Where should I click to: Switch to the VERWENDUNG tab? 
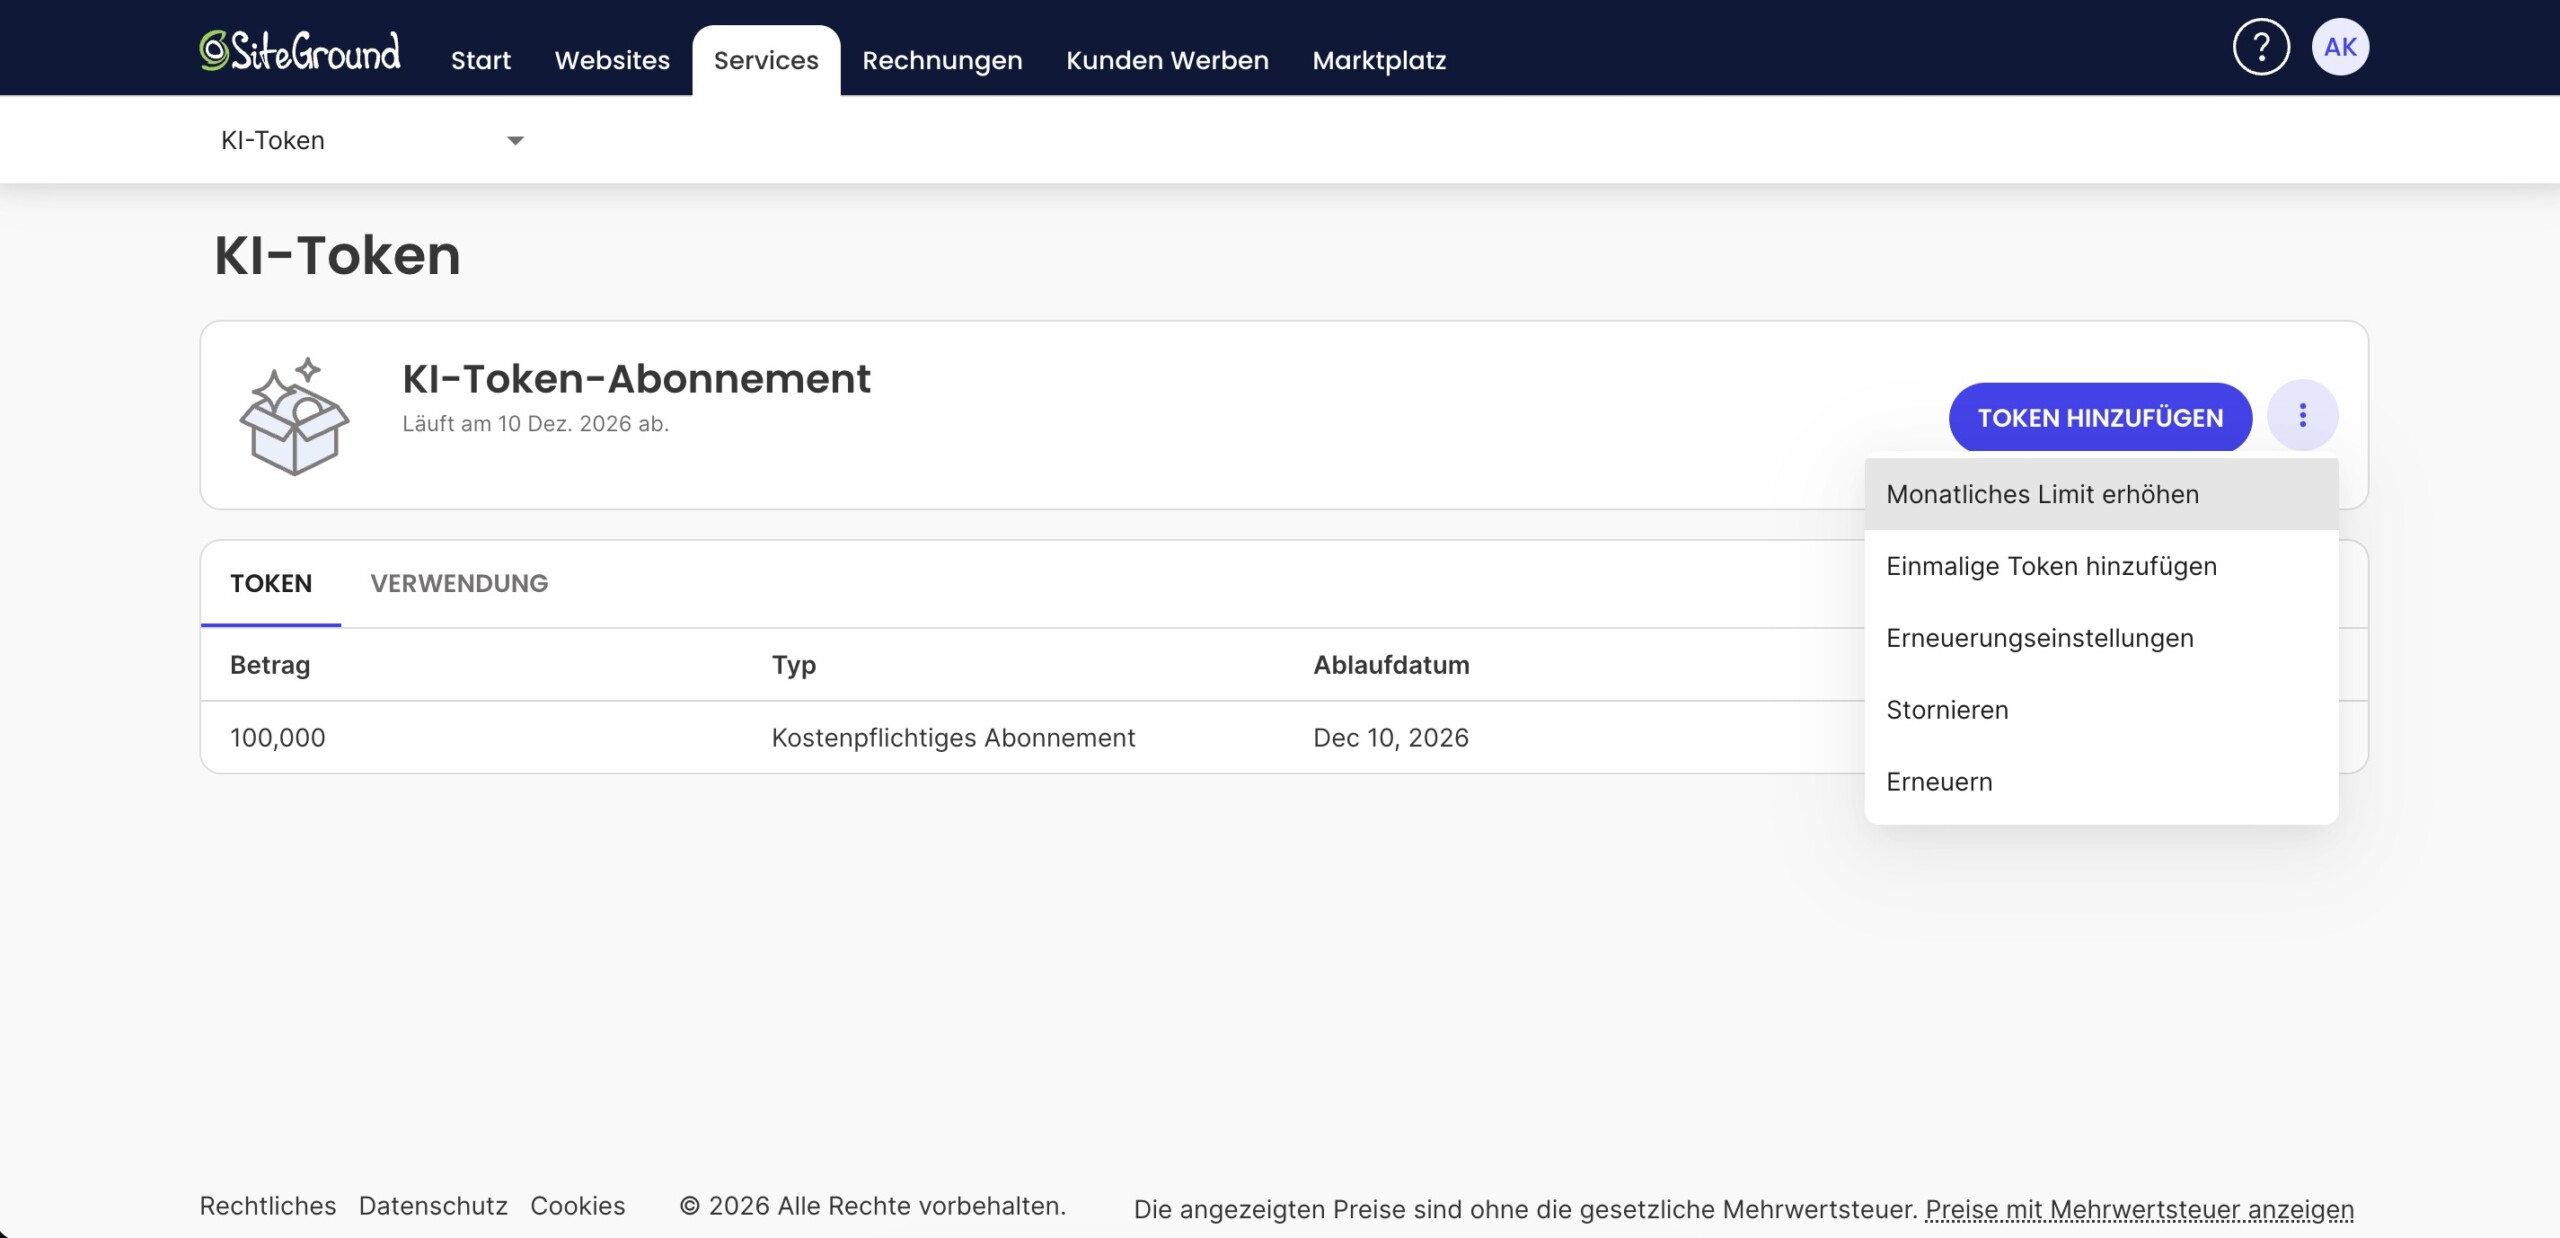tap(459, 583)
